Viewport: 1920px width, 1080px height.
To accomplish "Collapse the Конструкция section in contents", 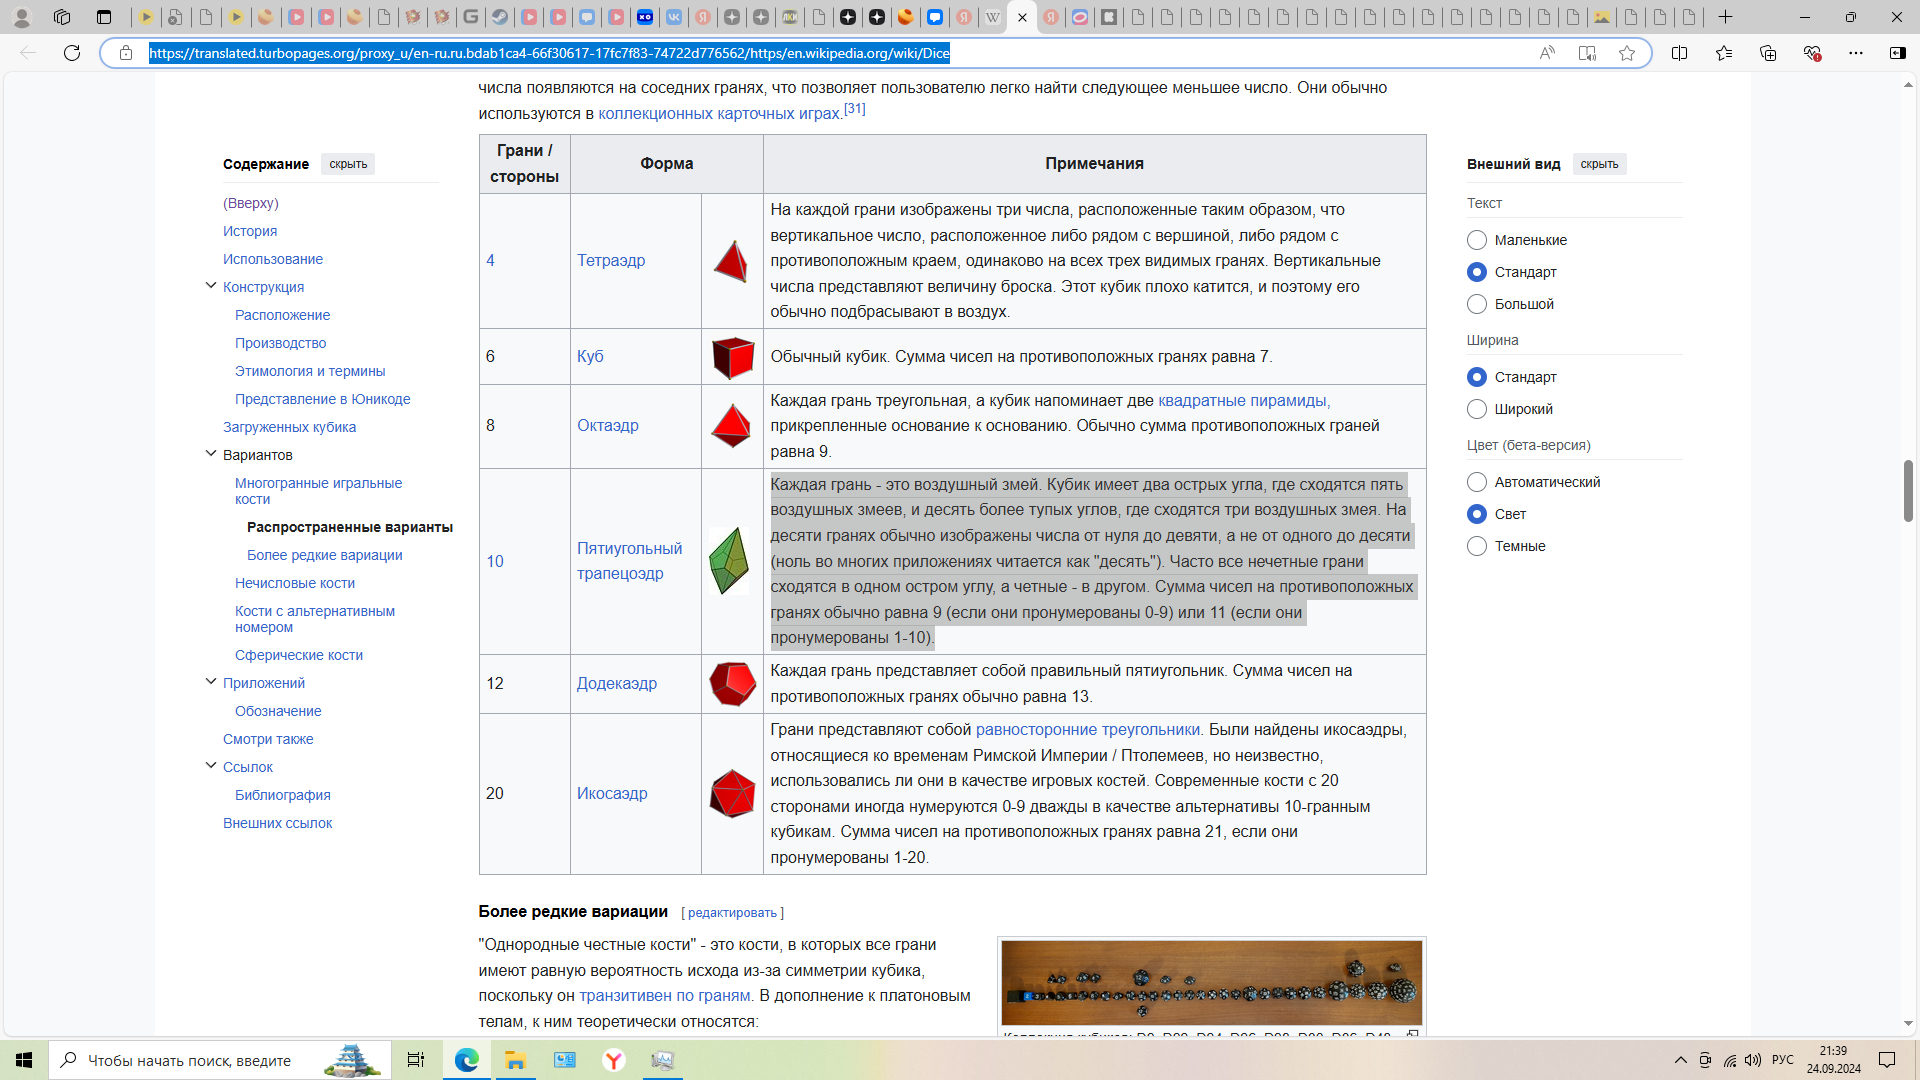I will coord(211,286).
